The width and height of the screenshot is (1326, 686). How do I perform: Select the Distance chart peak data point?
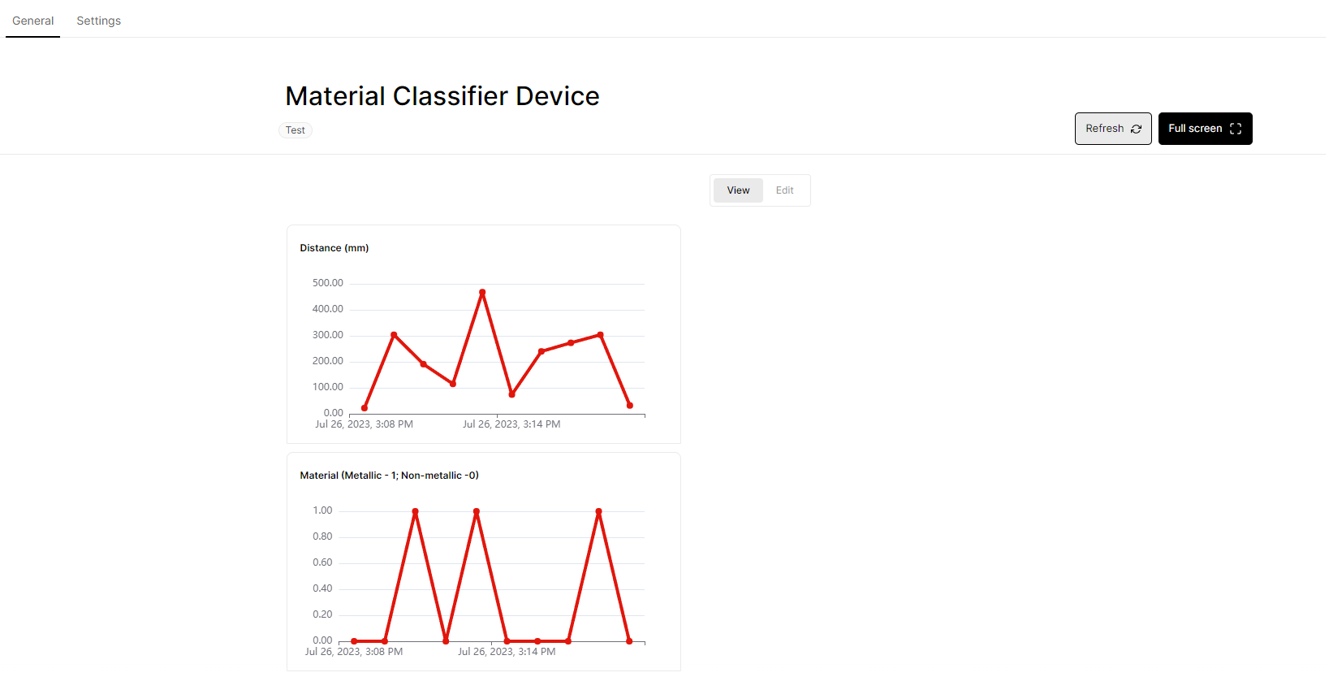click(x=482, y=292)
